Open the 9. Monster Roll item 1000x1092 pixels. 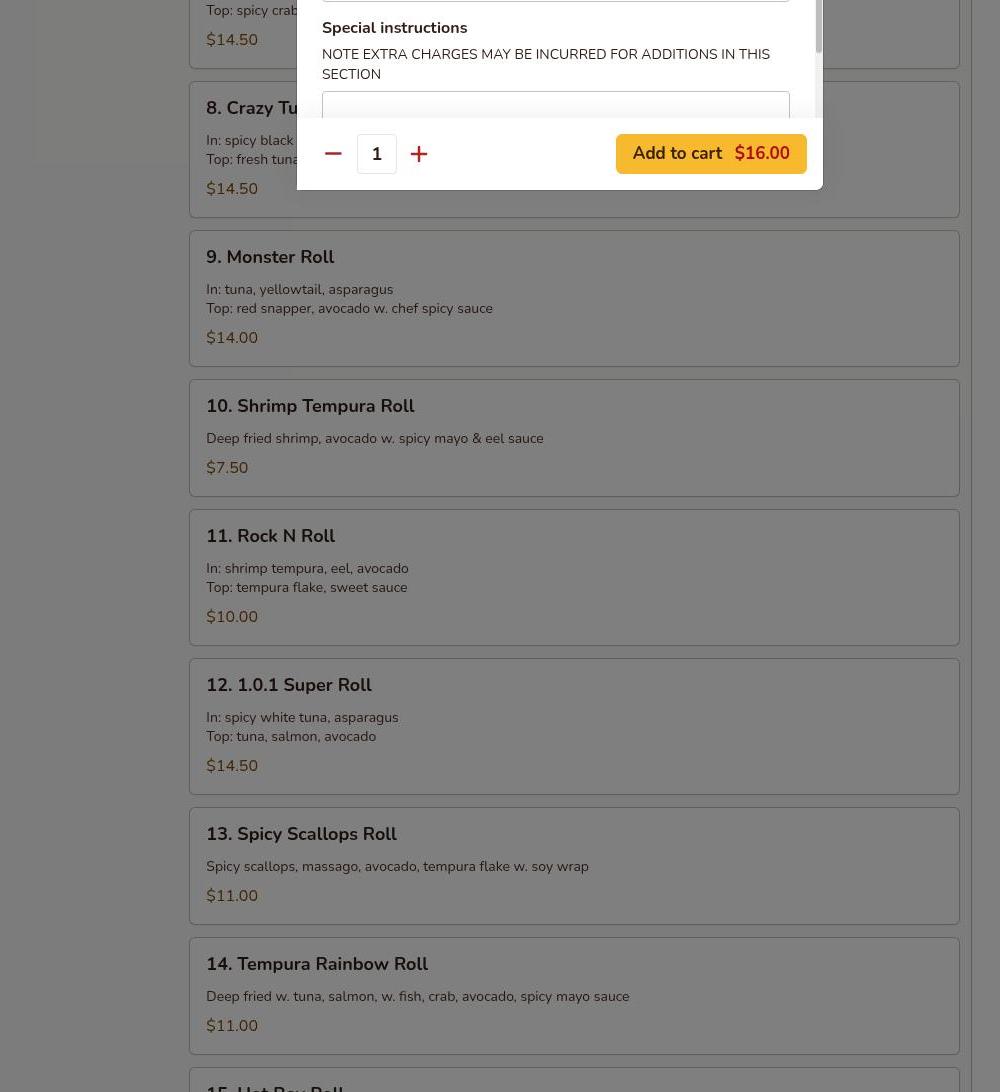[574, 298]
